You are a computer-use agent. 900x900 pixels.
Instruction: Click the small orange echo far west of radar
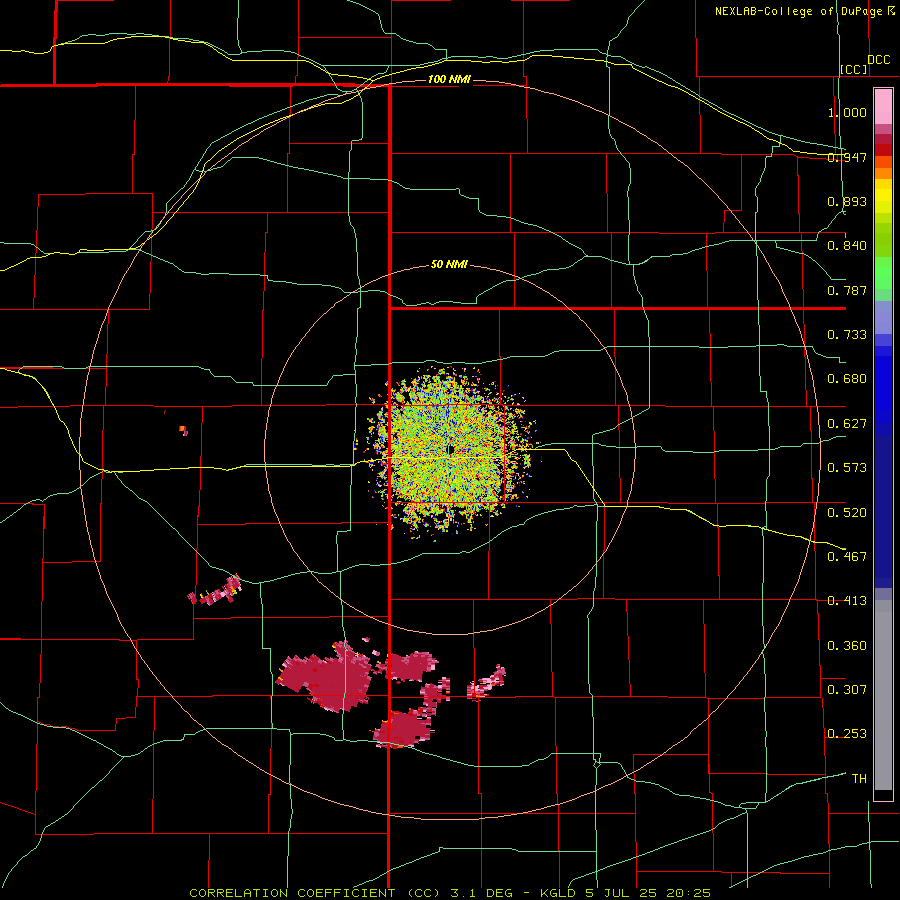click(183, 429)
